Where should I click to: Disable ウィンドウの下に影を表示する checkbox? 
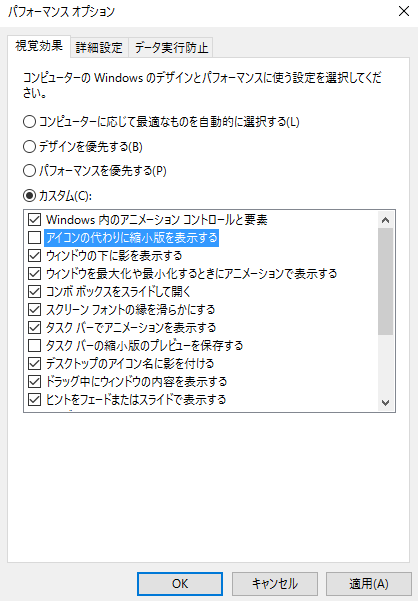[34, 256]
